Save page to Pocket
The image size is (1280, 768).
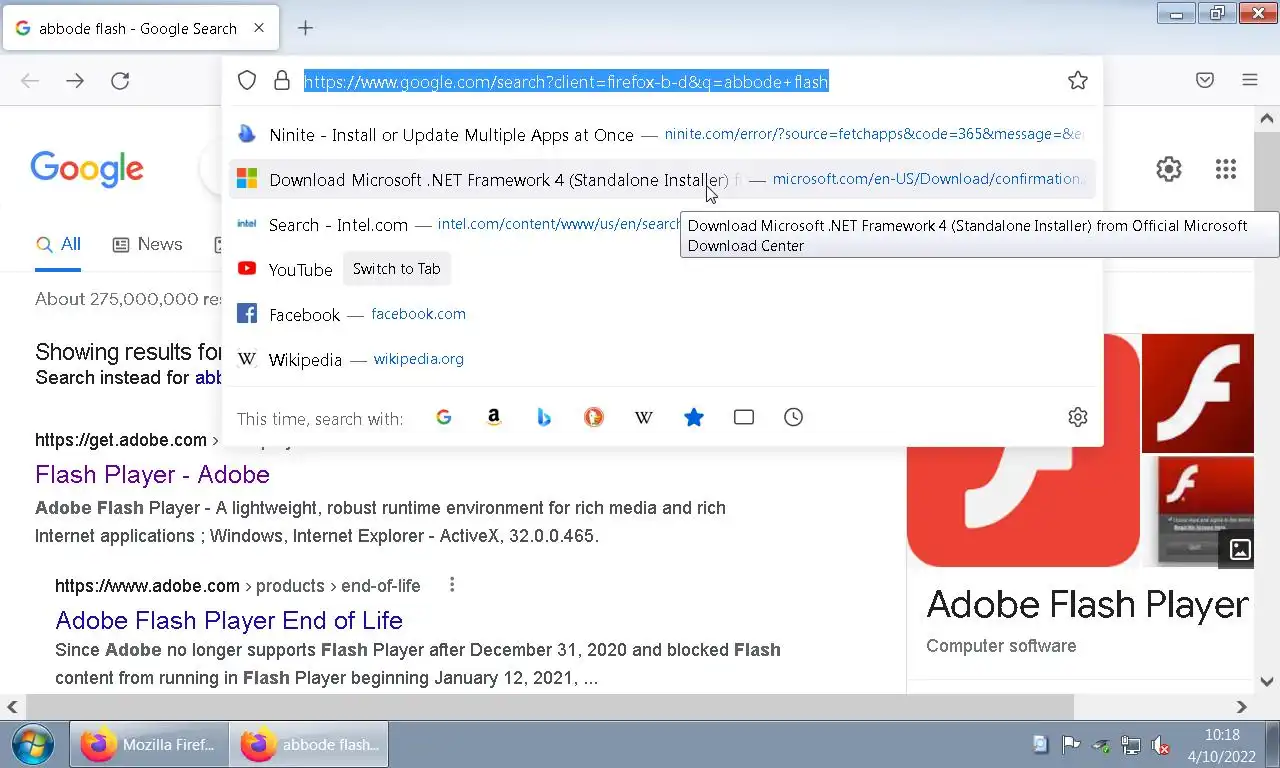[x=1205, y=81]
